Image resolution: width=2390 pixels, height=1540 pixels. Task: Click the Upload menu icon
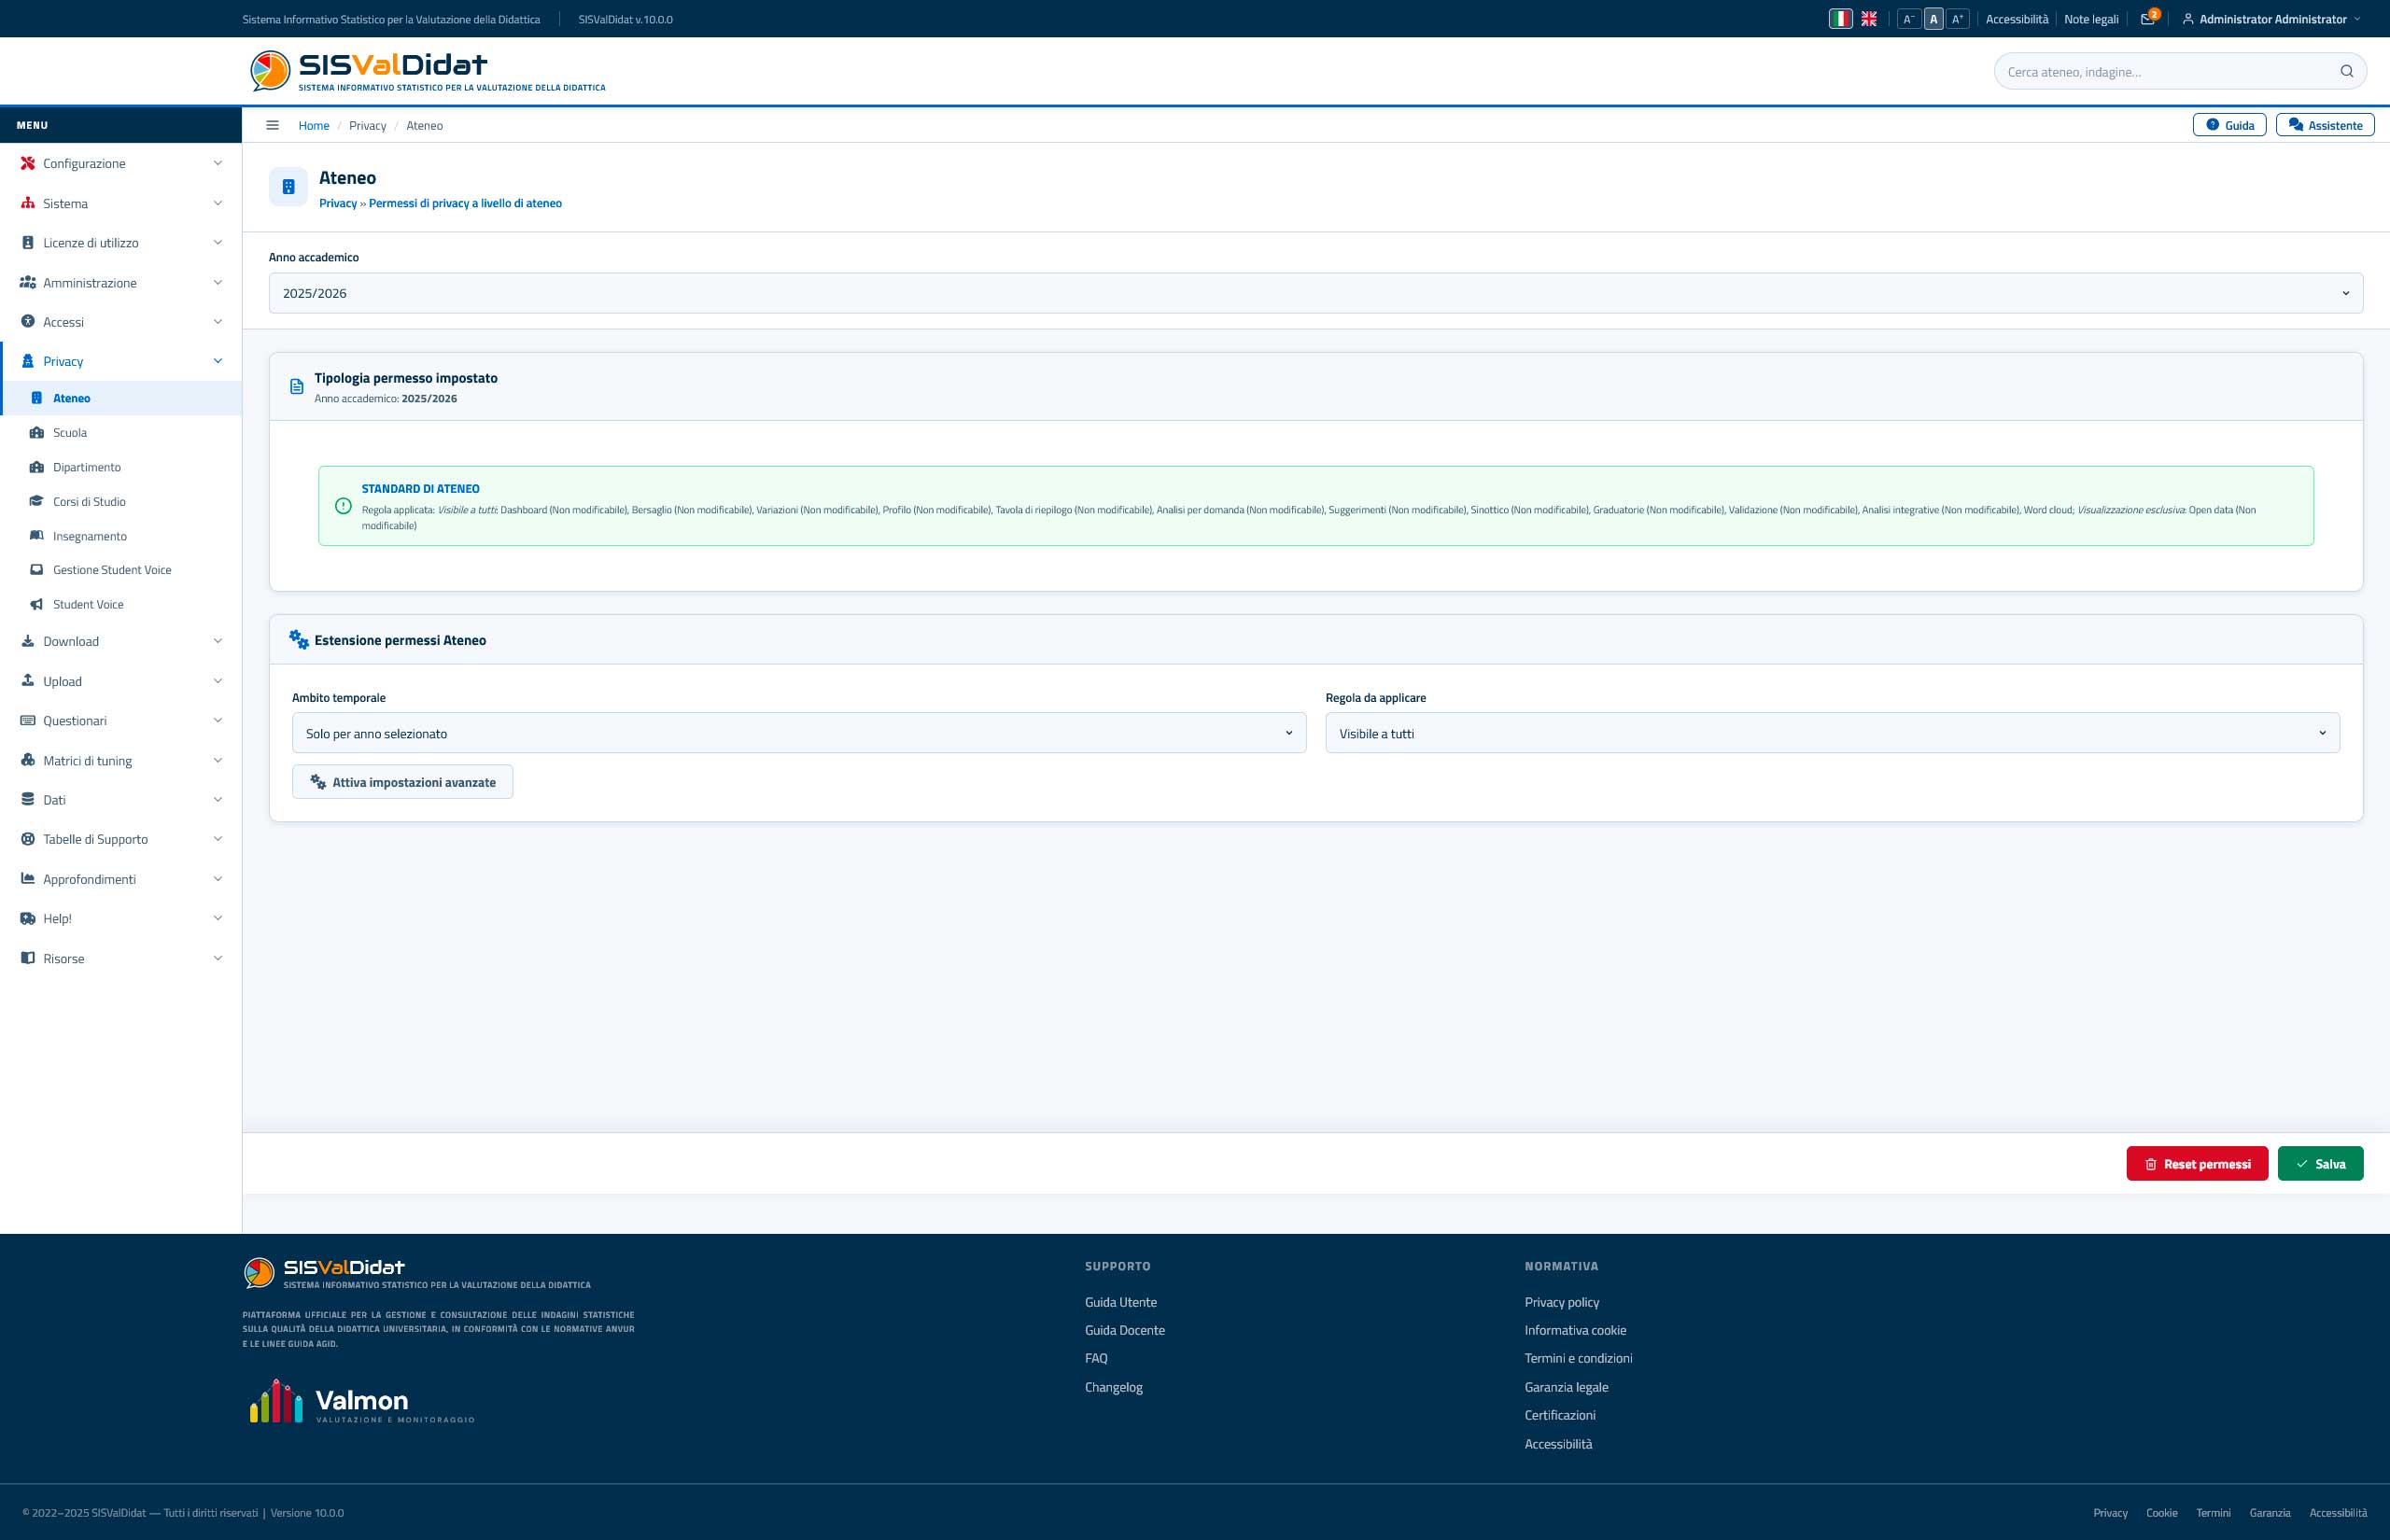pyautogui.click(x=28, y=681)
